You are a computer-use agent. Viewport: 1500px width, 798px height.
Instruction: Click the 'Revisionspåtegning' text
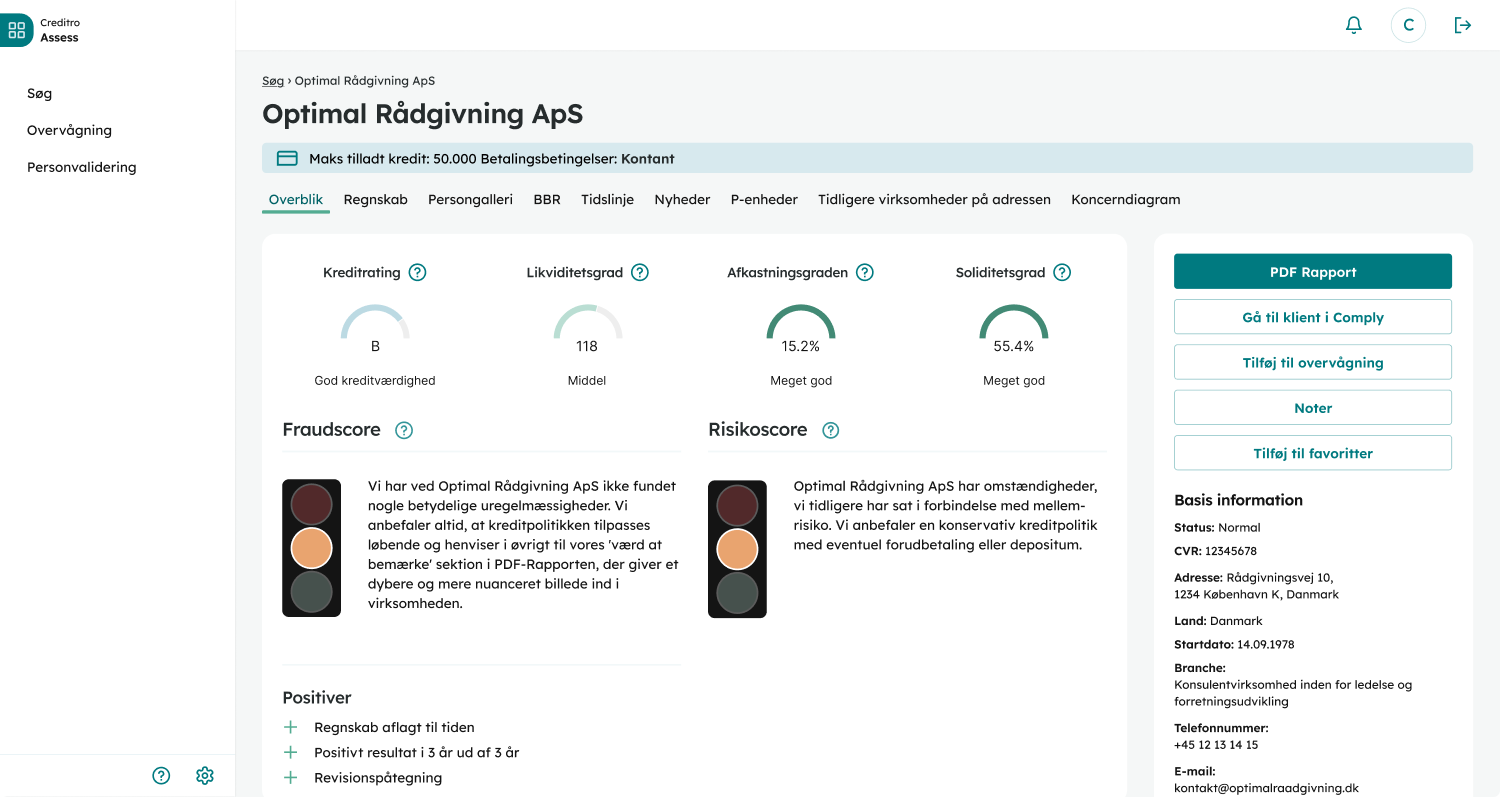point(378,777)
